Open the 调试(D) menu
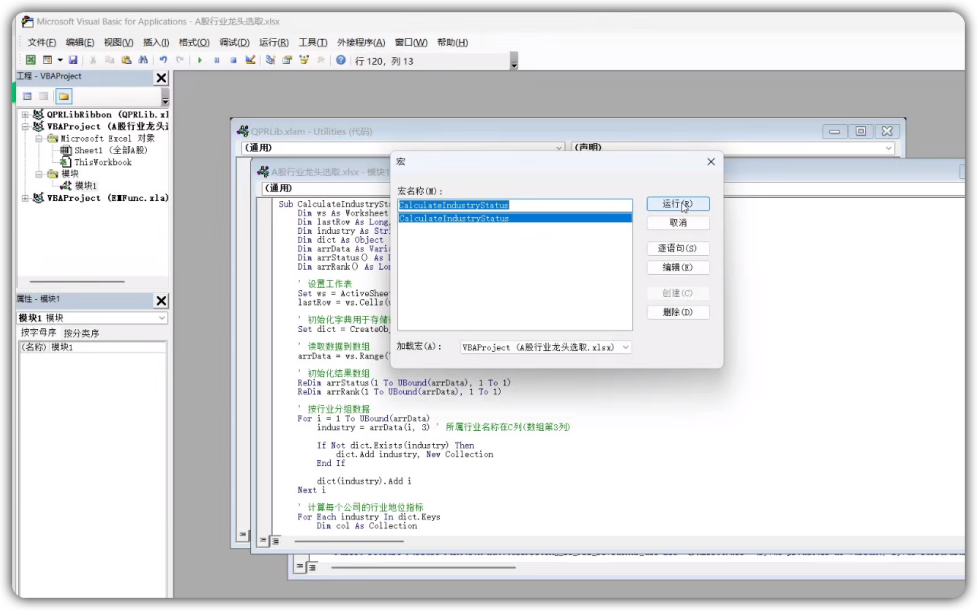 (x=234, y=43)
